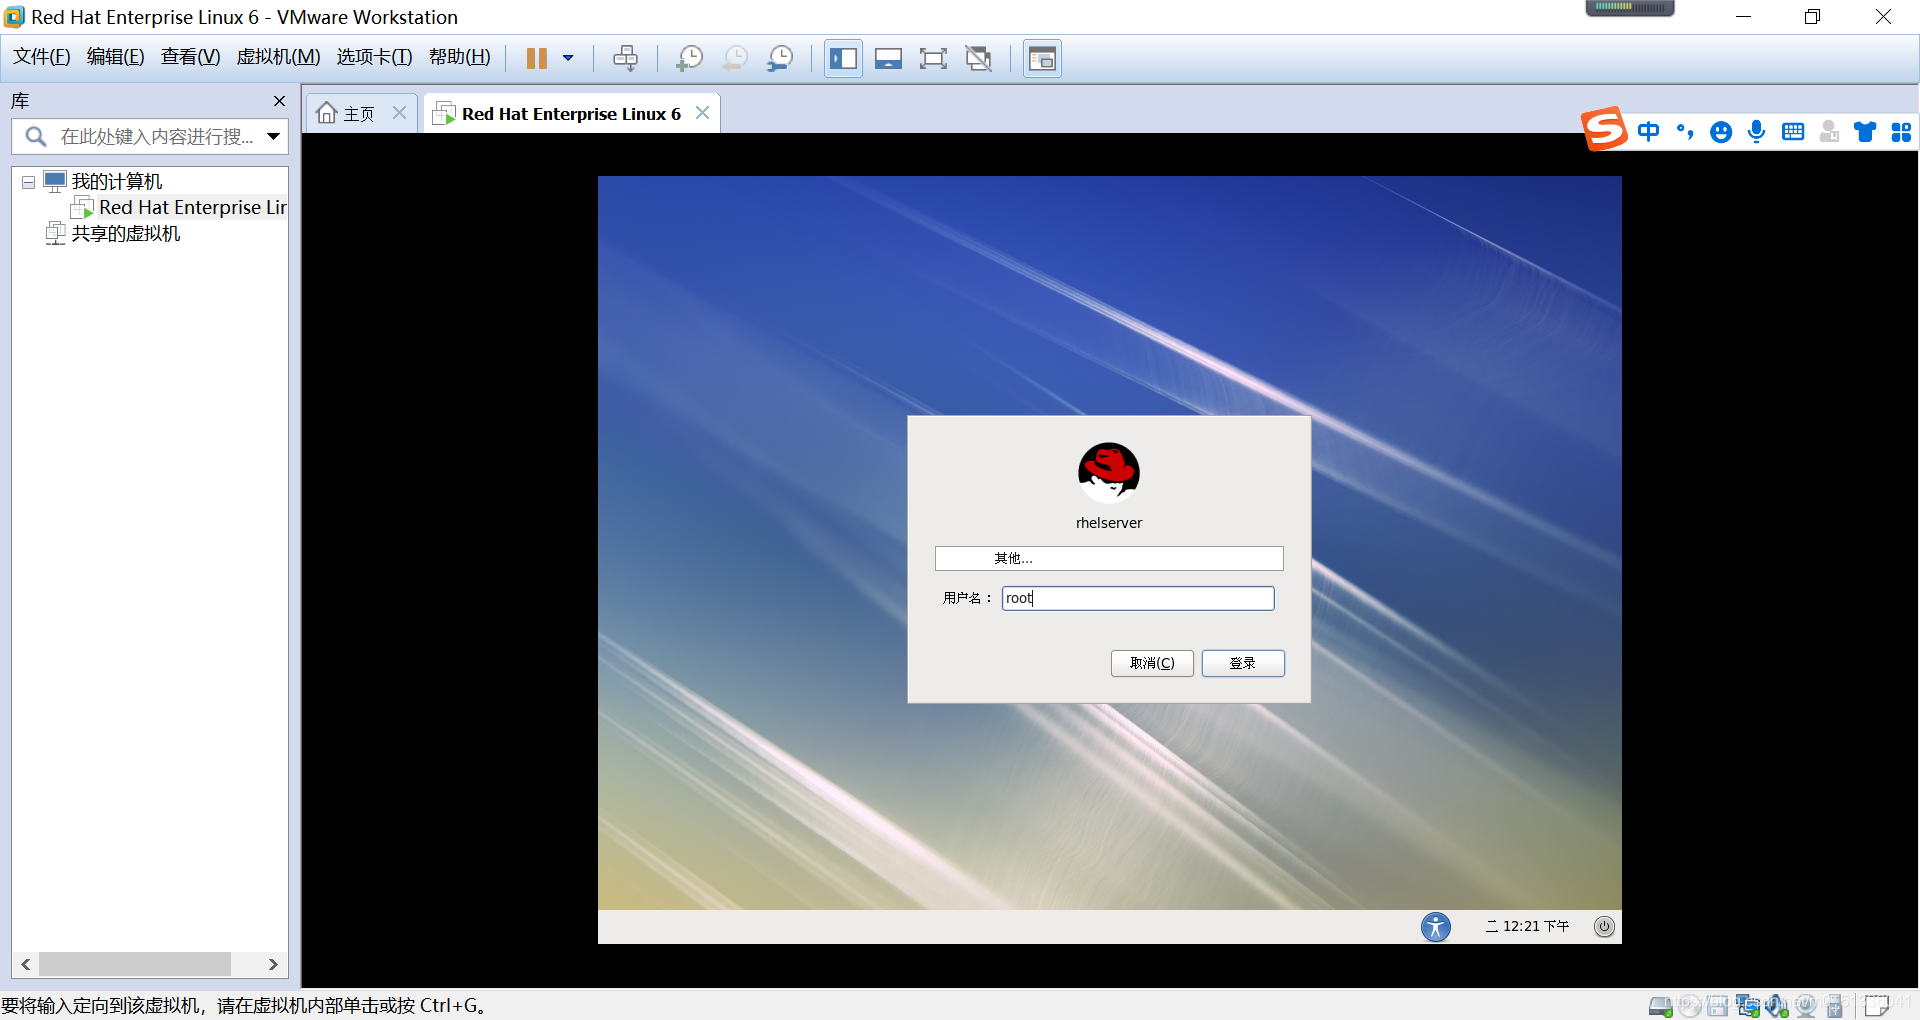Click the rhelserver hostname text

(1109, 523)
